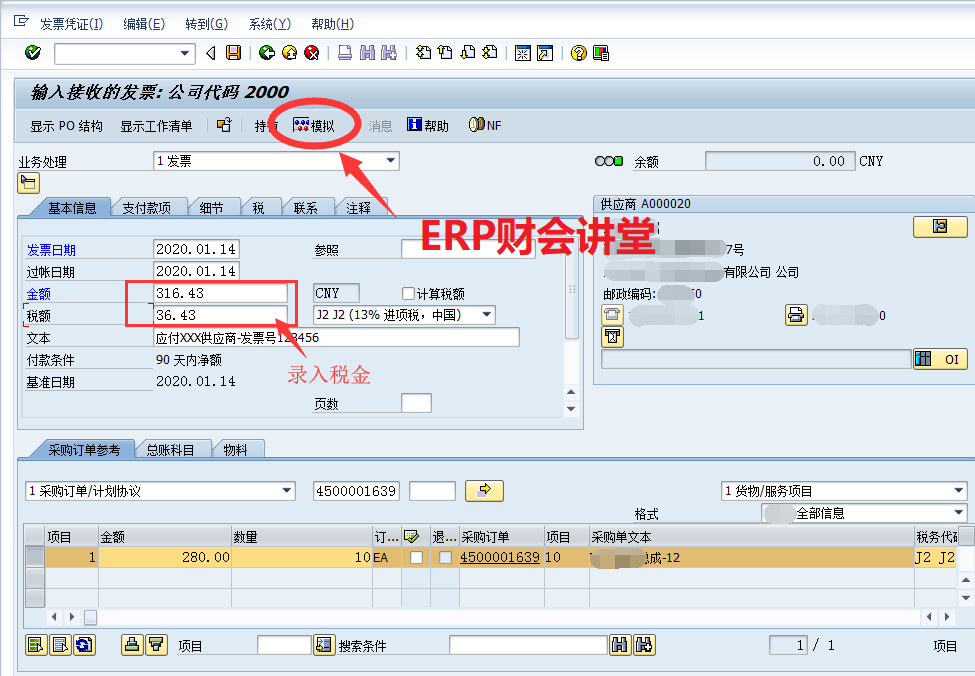This screenshot has width=975, height=676.
Task: Click the 金额 input field showing 316.43
Action: coord(221,294)
